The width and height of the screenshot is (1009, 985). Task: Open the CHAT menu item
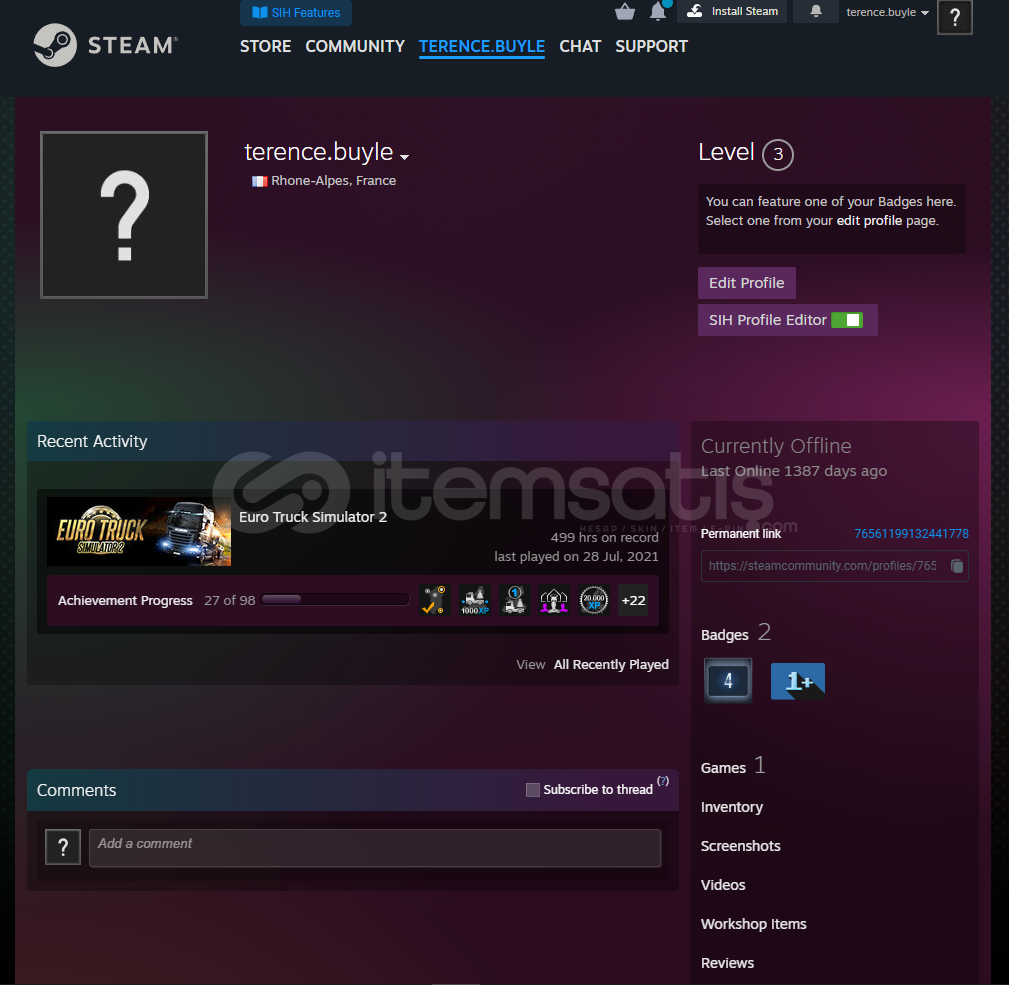coord(580,46)
